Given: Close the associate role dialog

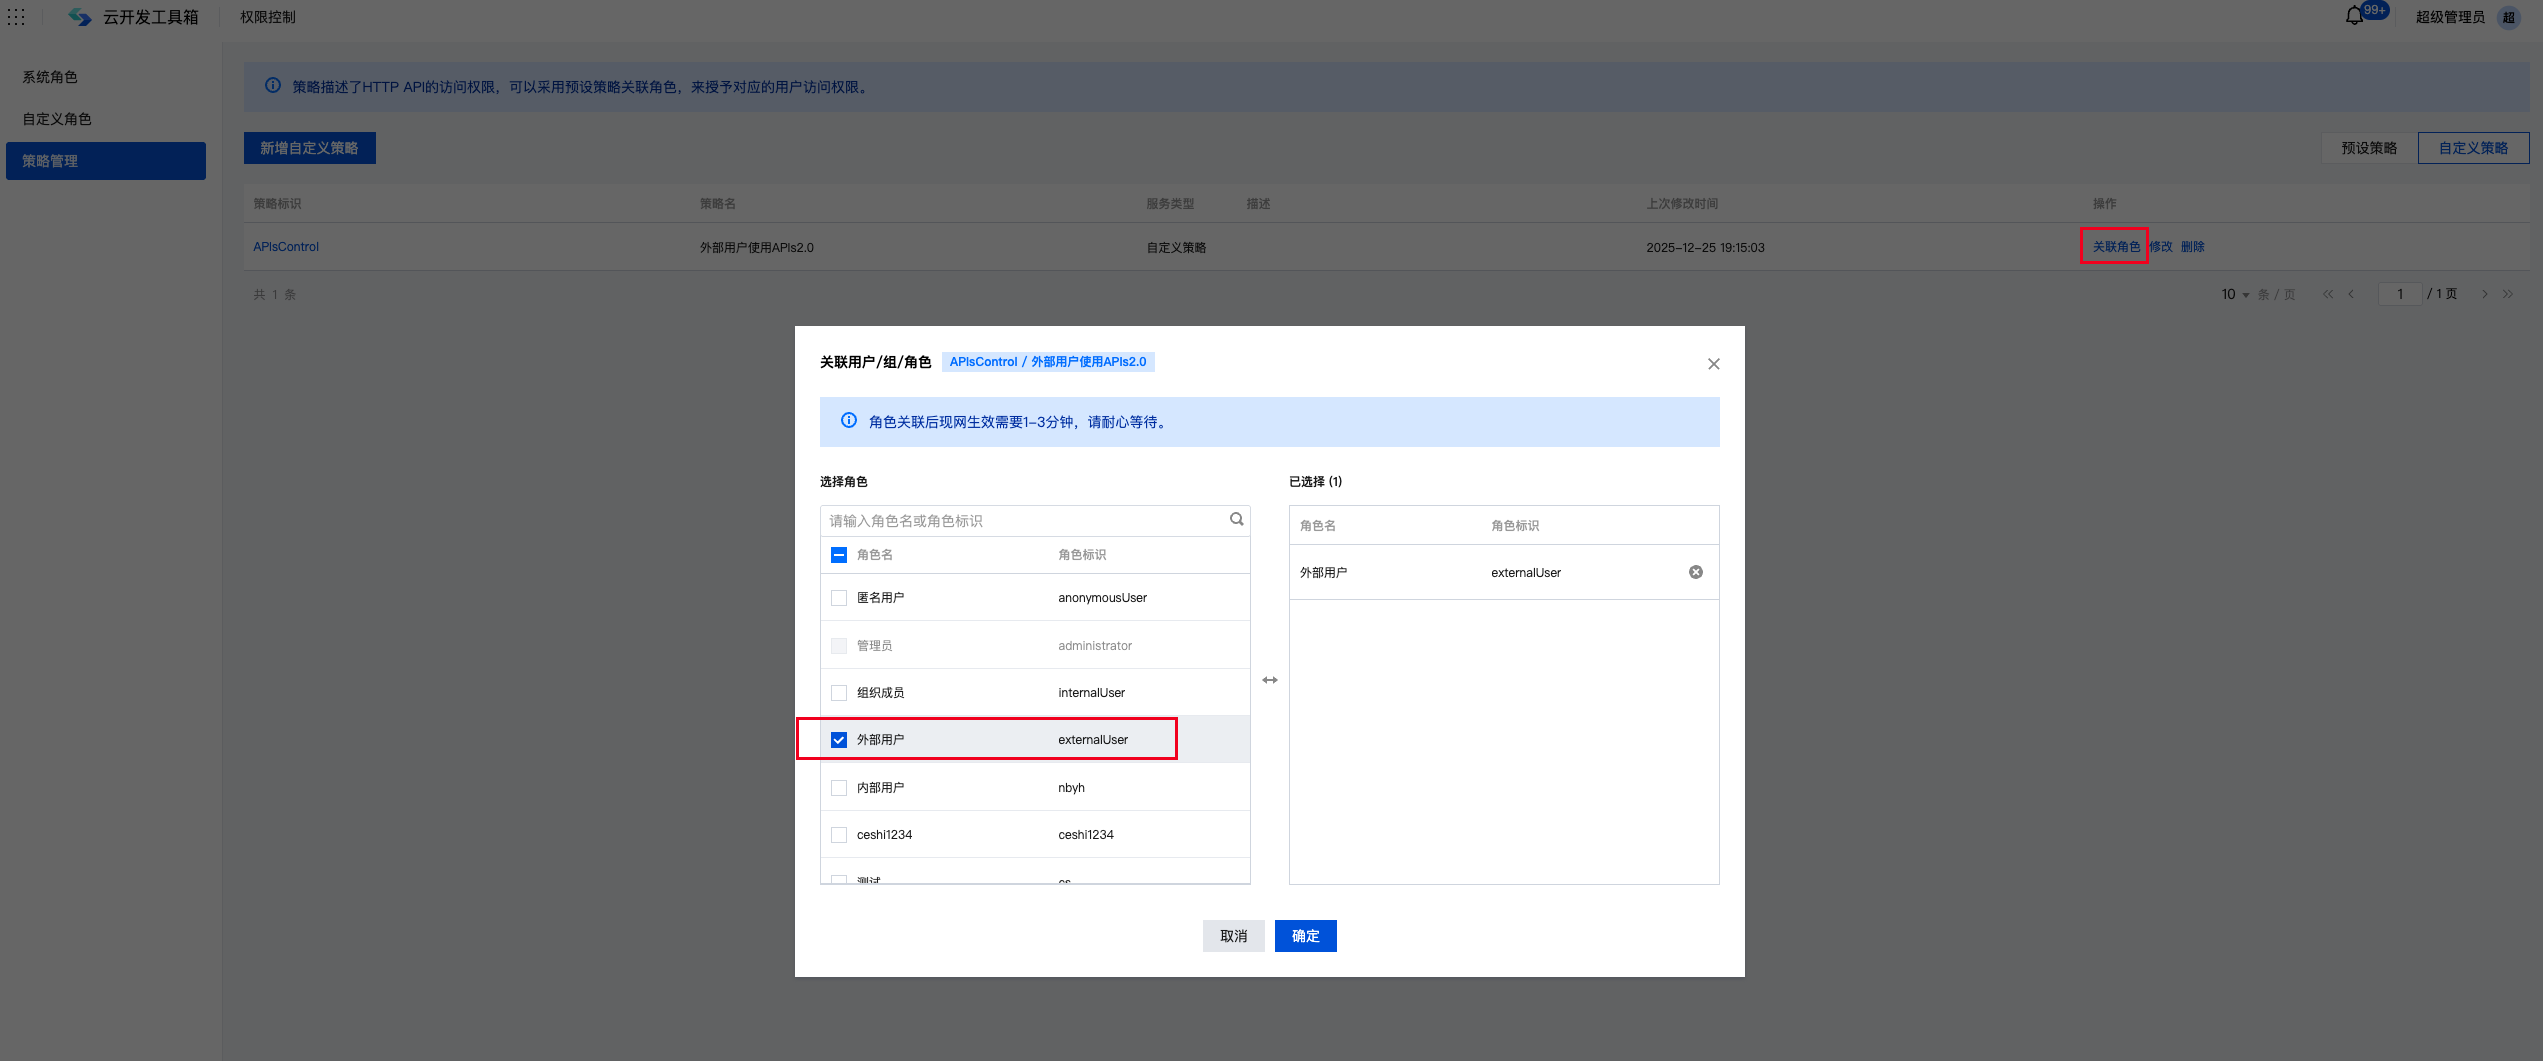Looking at the screenshot, I should tap(1713, 364).
